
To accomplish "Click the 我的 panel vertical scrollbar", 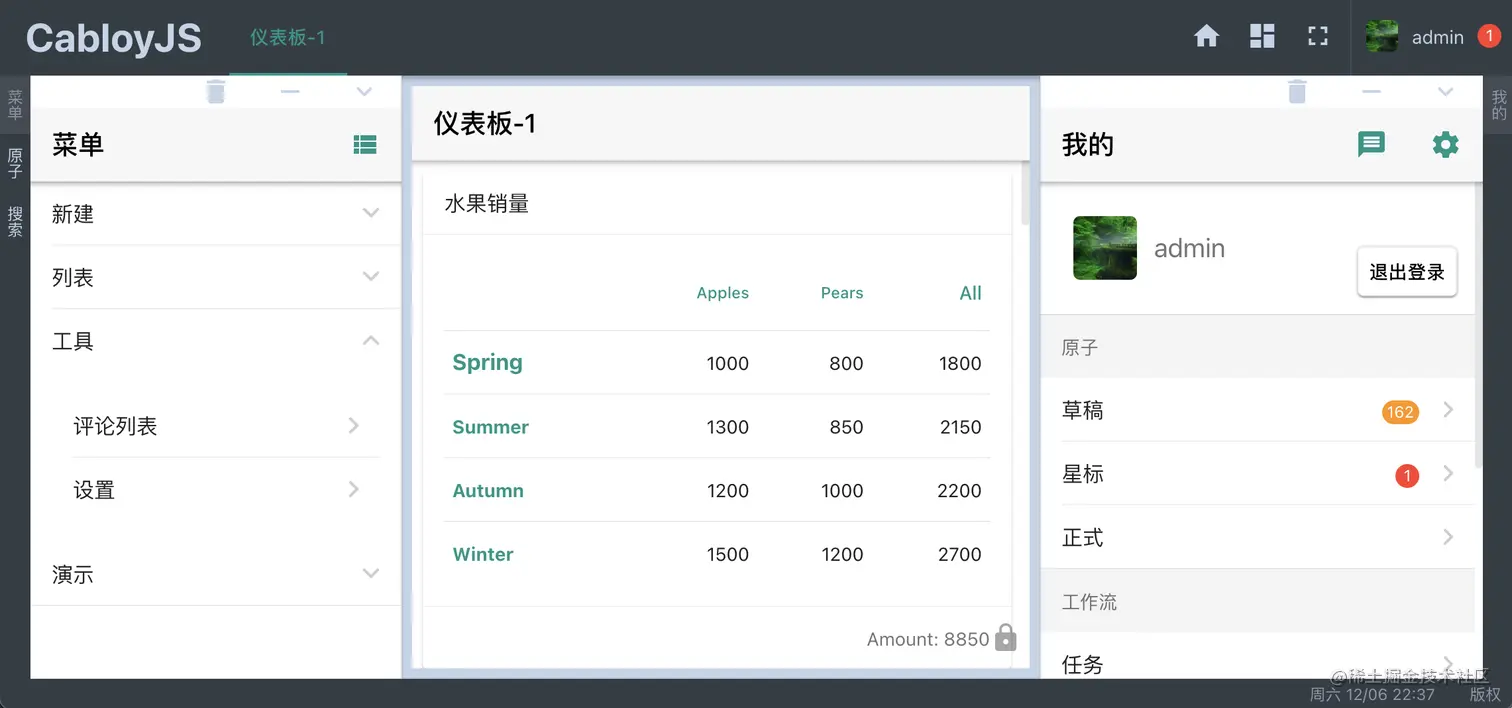I will point(1479,325).
